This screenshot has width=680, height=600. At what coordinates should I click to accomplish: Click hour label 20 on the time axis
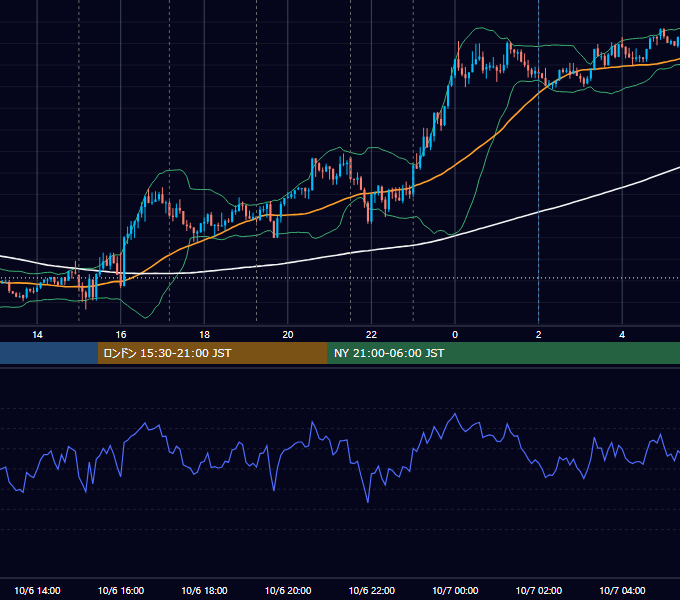(x=288, y=335)
